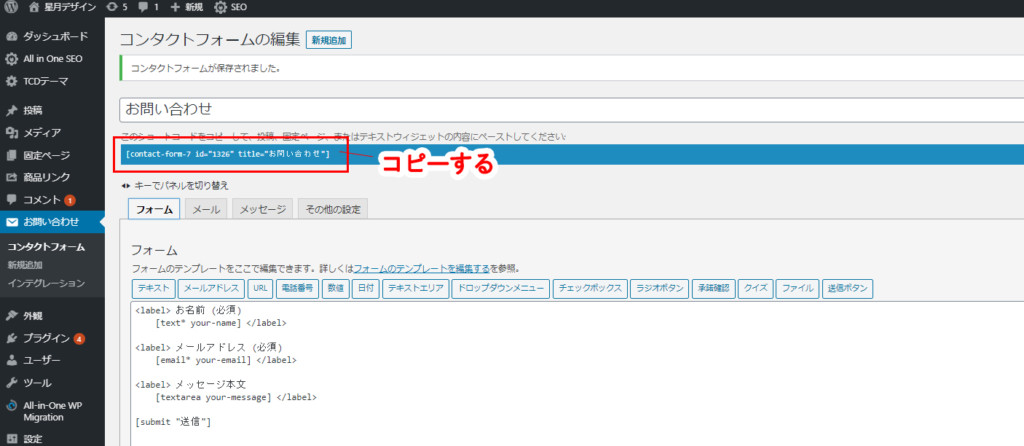Insert チェックボックス tag button
1024x446 pixels.
590,288
